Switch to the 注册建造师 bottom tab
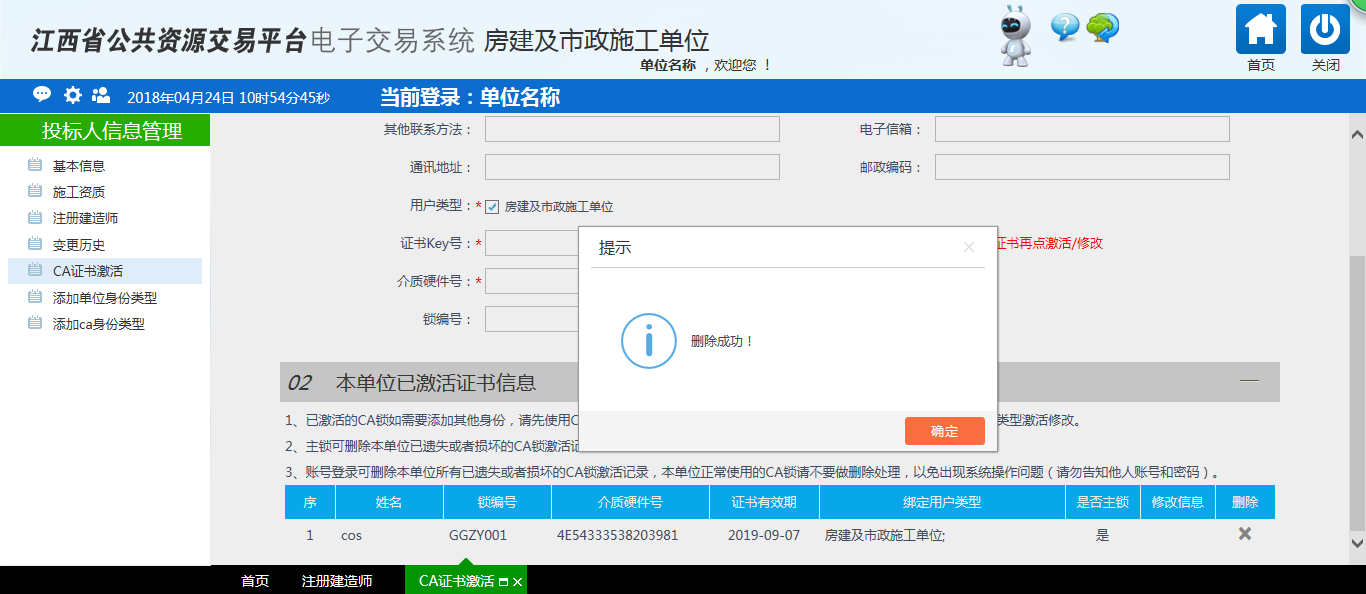 tap(337, 581)
